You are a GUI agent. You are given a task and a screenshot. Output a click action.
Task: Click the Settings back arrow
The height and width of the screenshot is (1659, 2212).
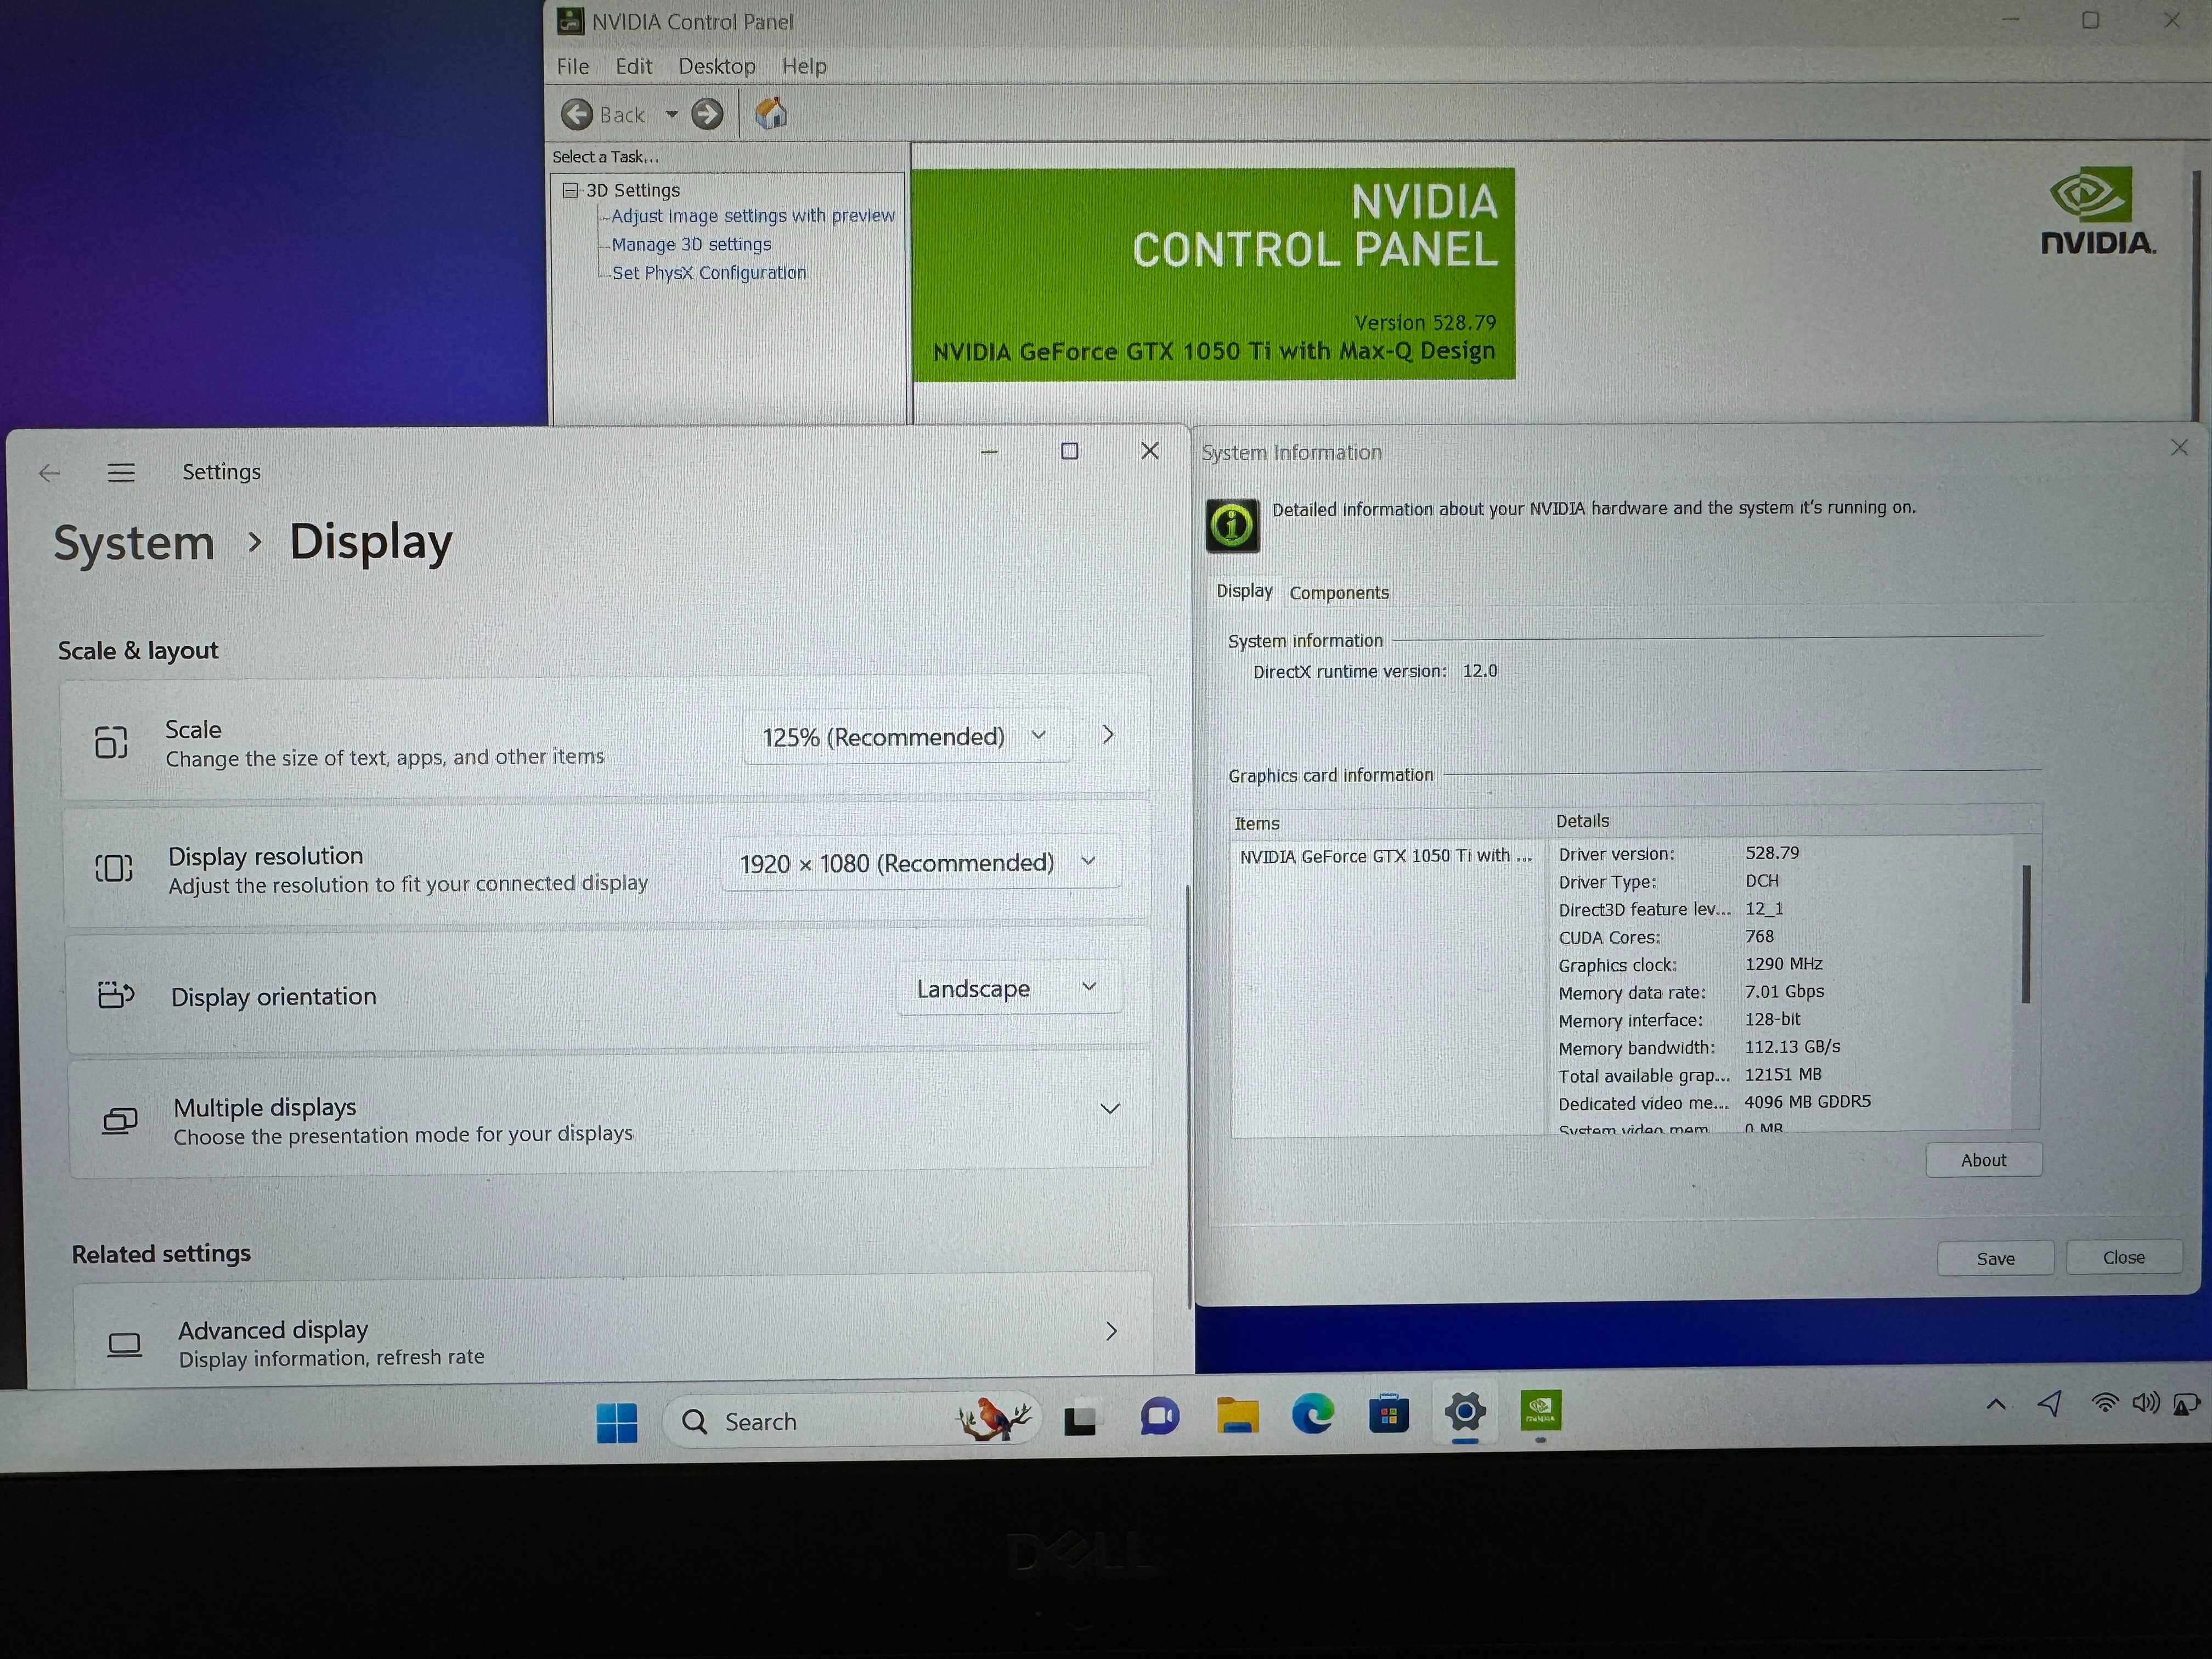pyautogui.click(x=49, y=473)
